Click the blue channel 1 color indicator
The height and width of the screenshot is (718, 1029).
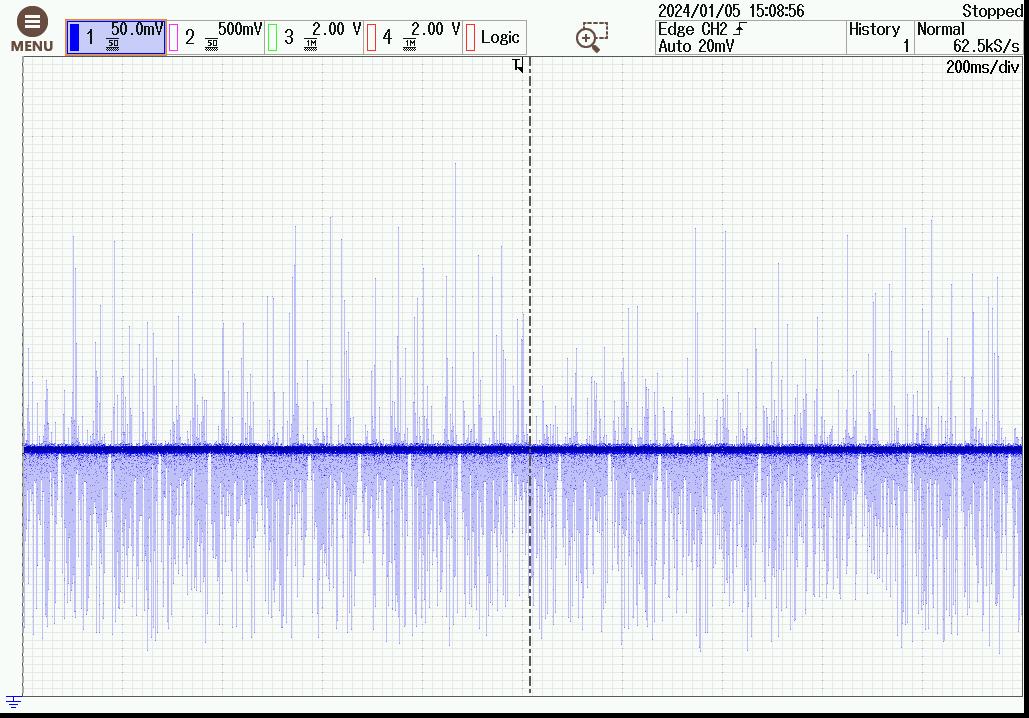tap(74, 38)
